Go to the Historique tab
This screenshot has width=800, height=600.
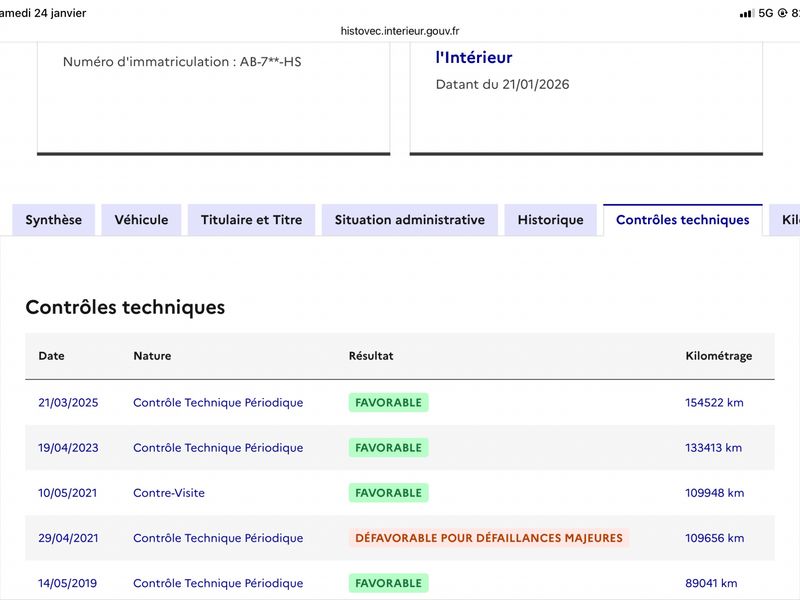(550, 220)
